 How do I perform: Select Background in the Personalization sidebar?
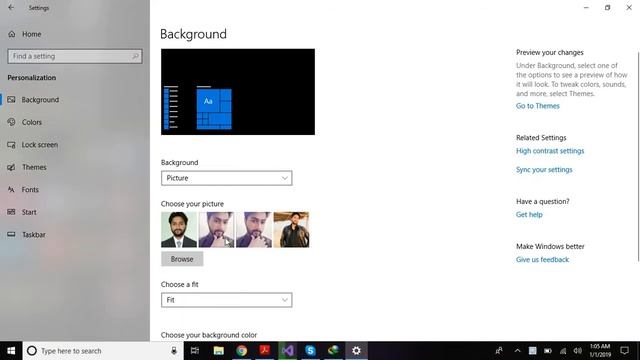click(x=40, y=100)
